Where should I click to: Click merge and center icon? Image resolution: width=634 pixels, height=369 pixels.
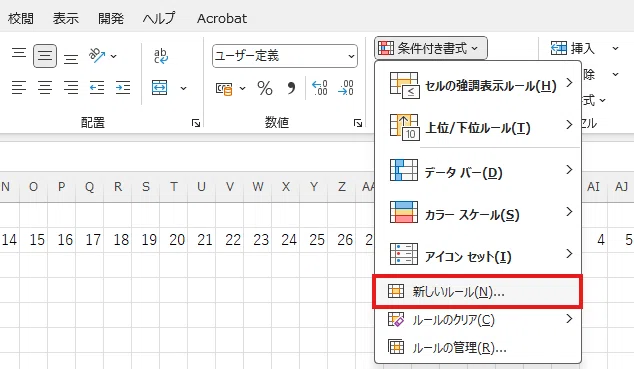160,87
